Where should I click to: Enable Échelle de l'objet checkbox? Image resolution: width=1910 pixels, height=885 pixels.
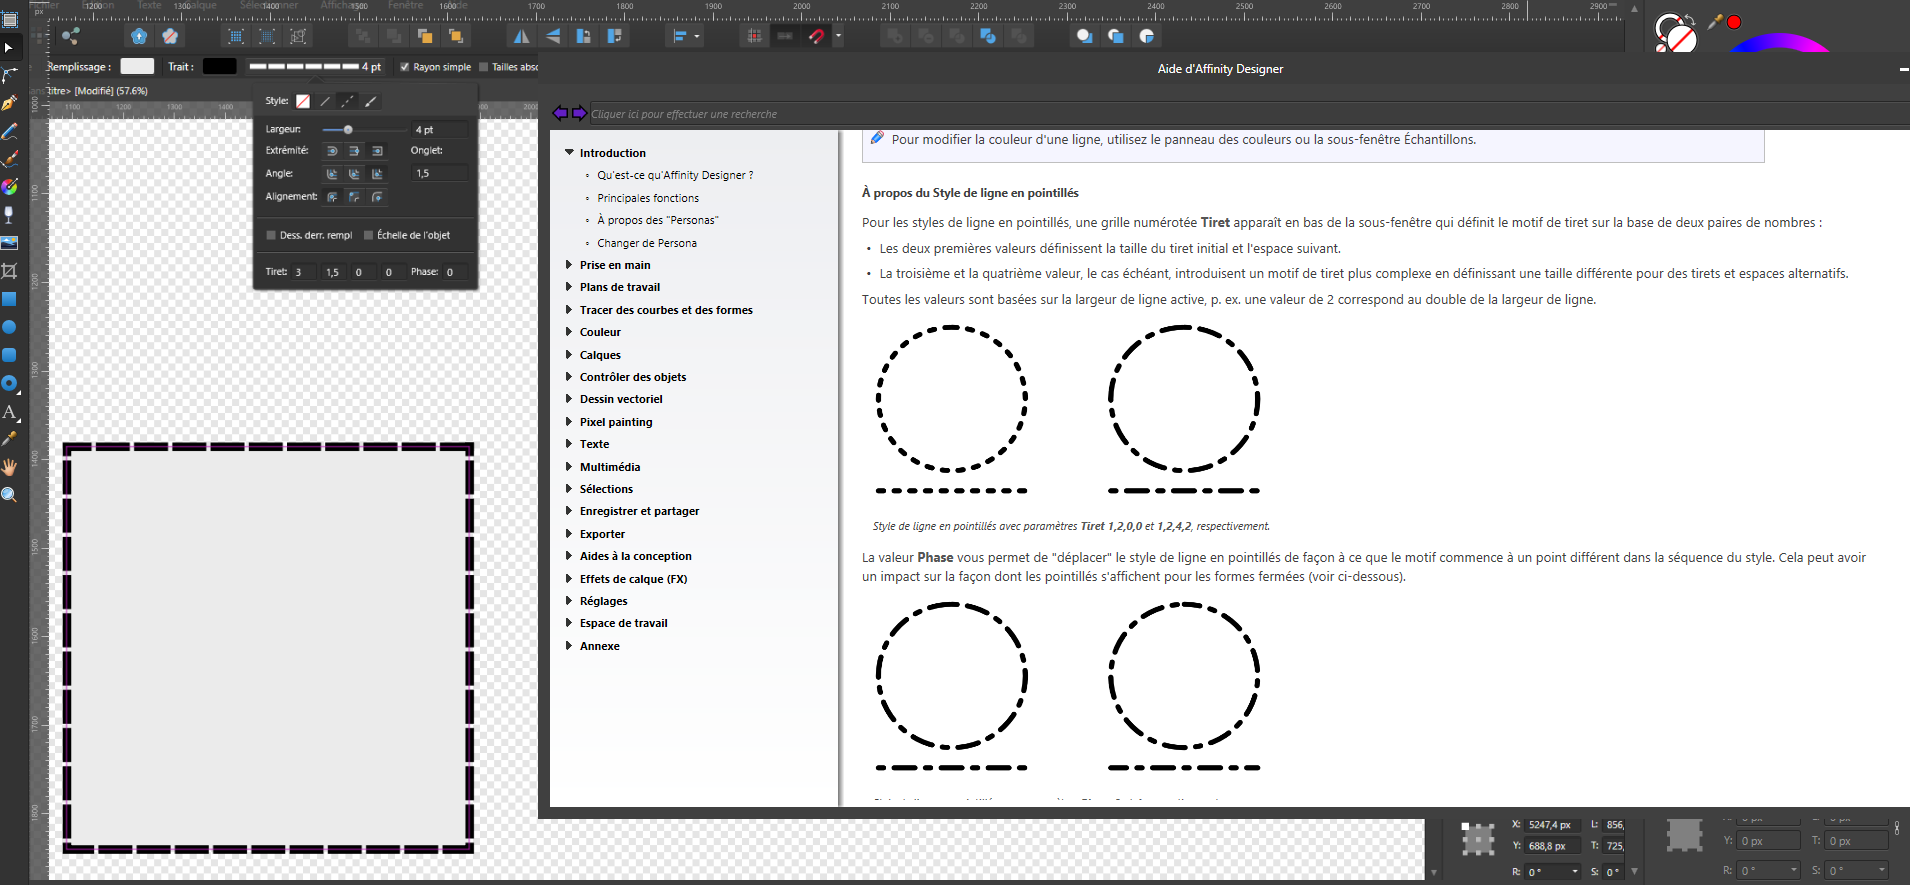click(x=368, y=235)
